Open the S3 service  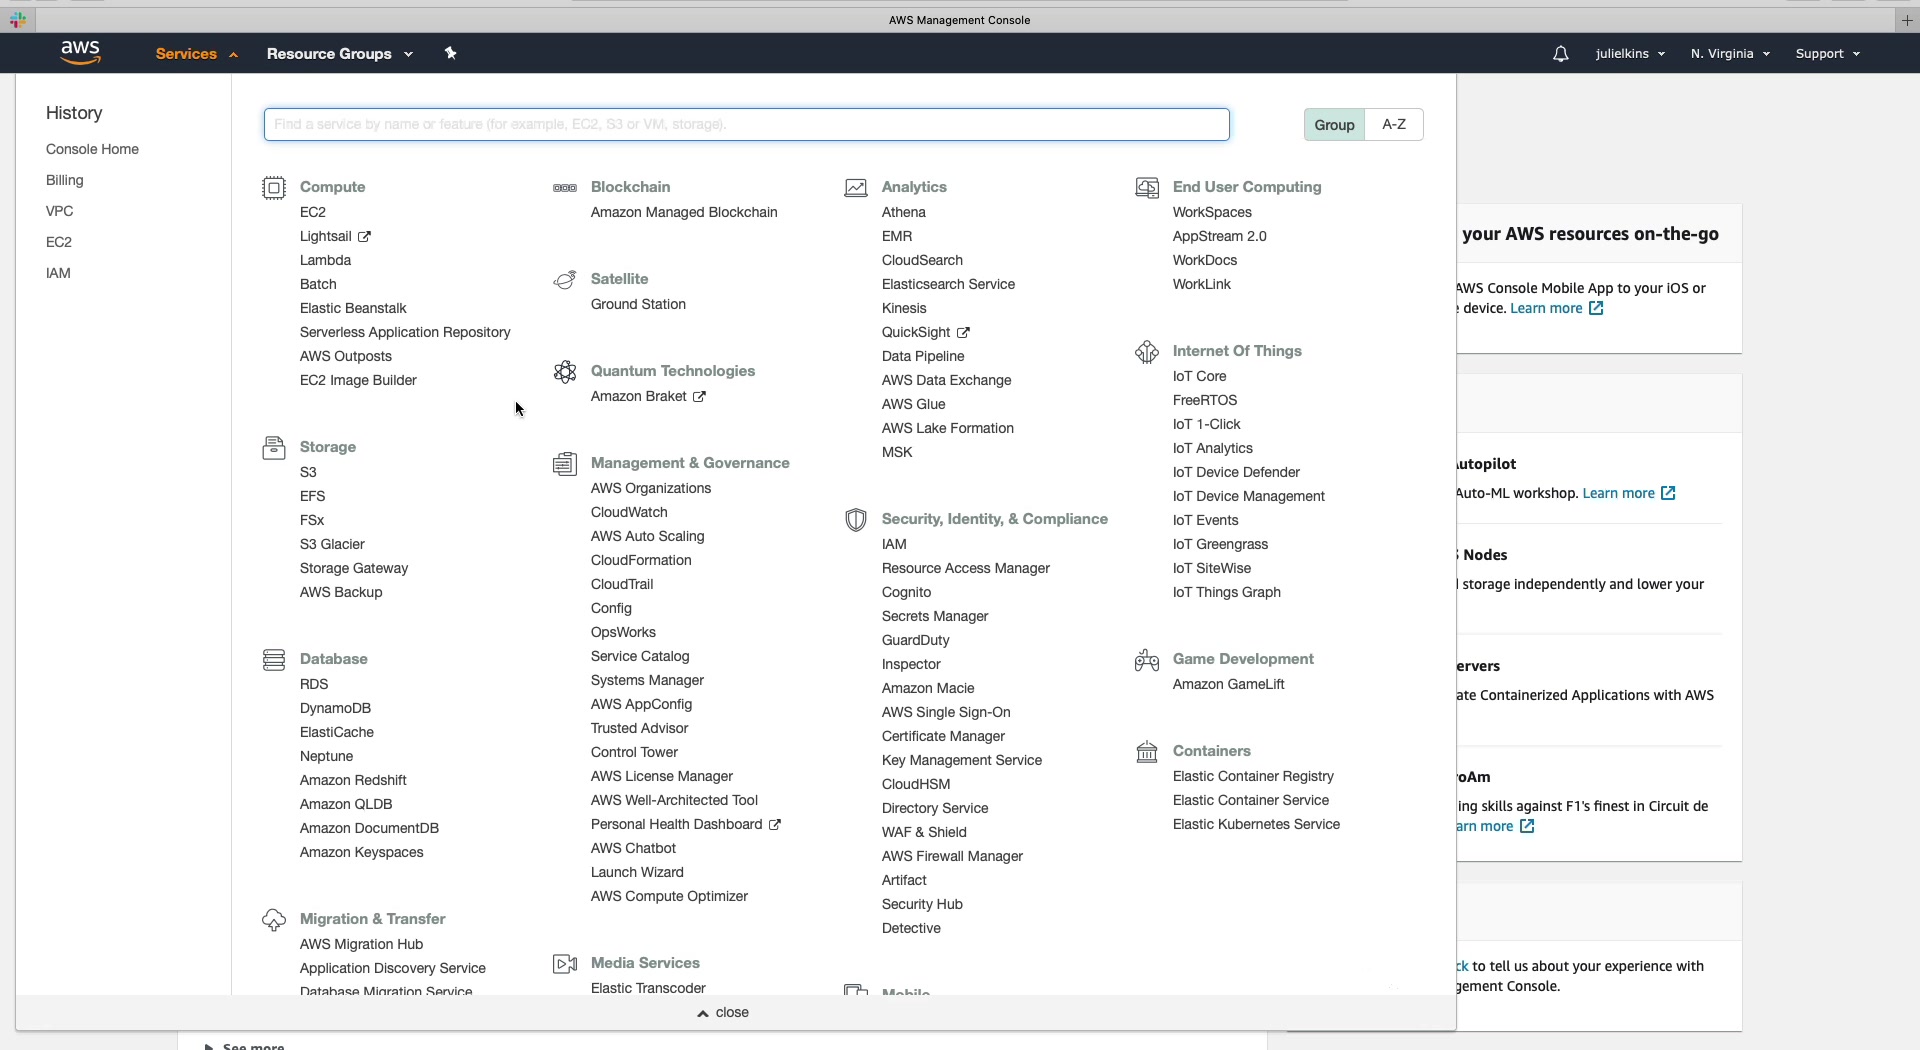pos(308,473)
